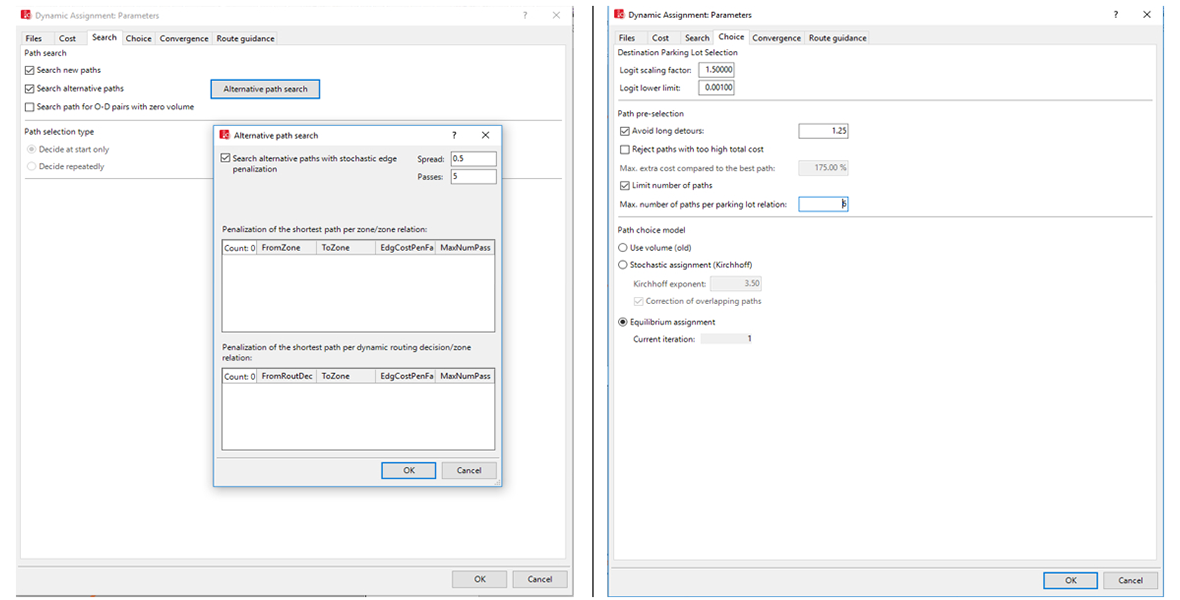Viewport: 1180px width, 600px height.
Task: Click ToZone header in zone/zone table
Action: point(346,248)
